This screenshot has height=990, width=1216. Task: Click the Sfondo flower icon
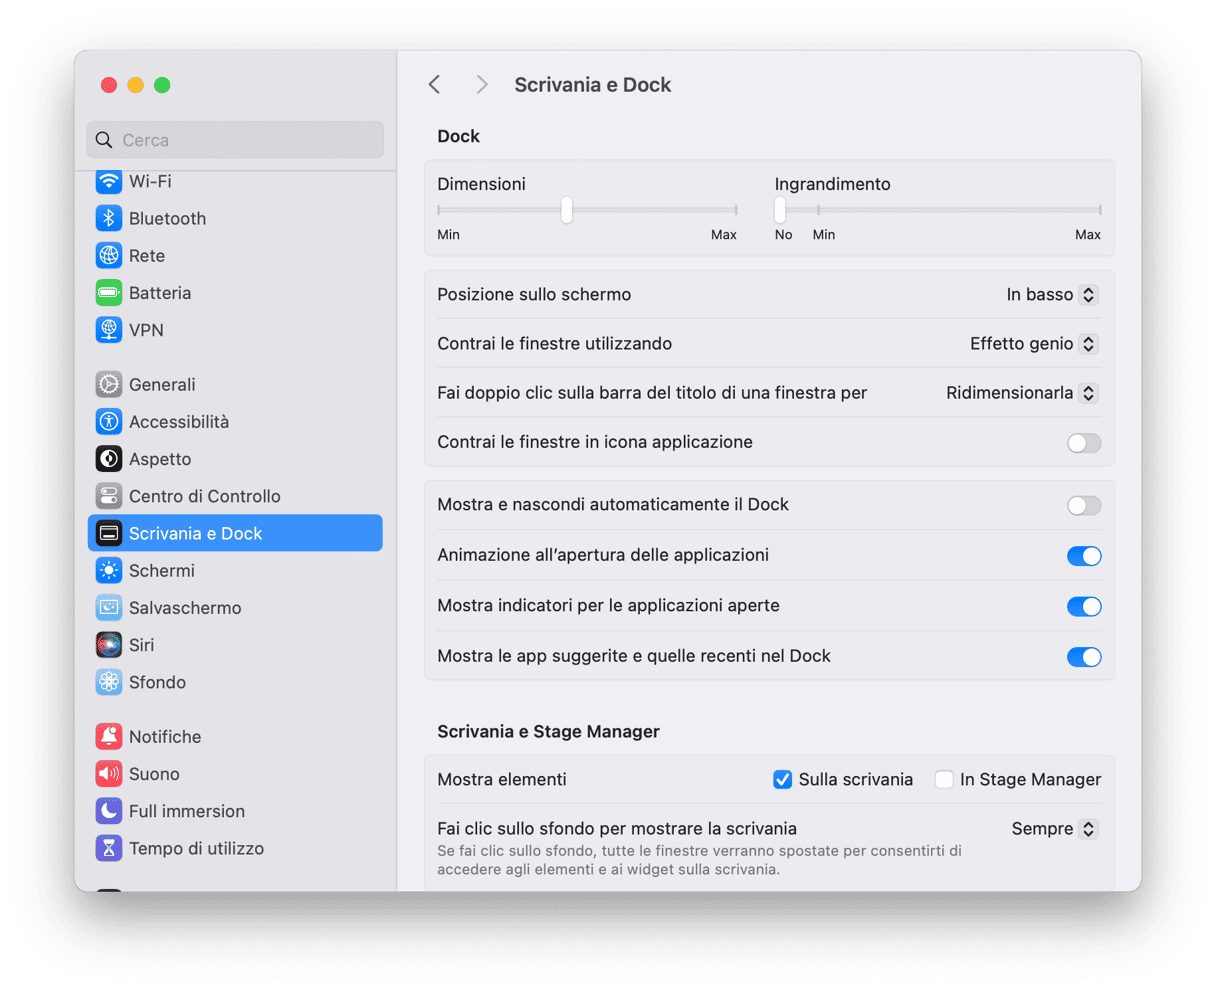click(109, 682)
